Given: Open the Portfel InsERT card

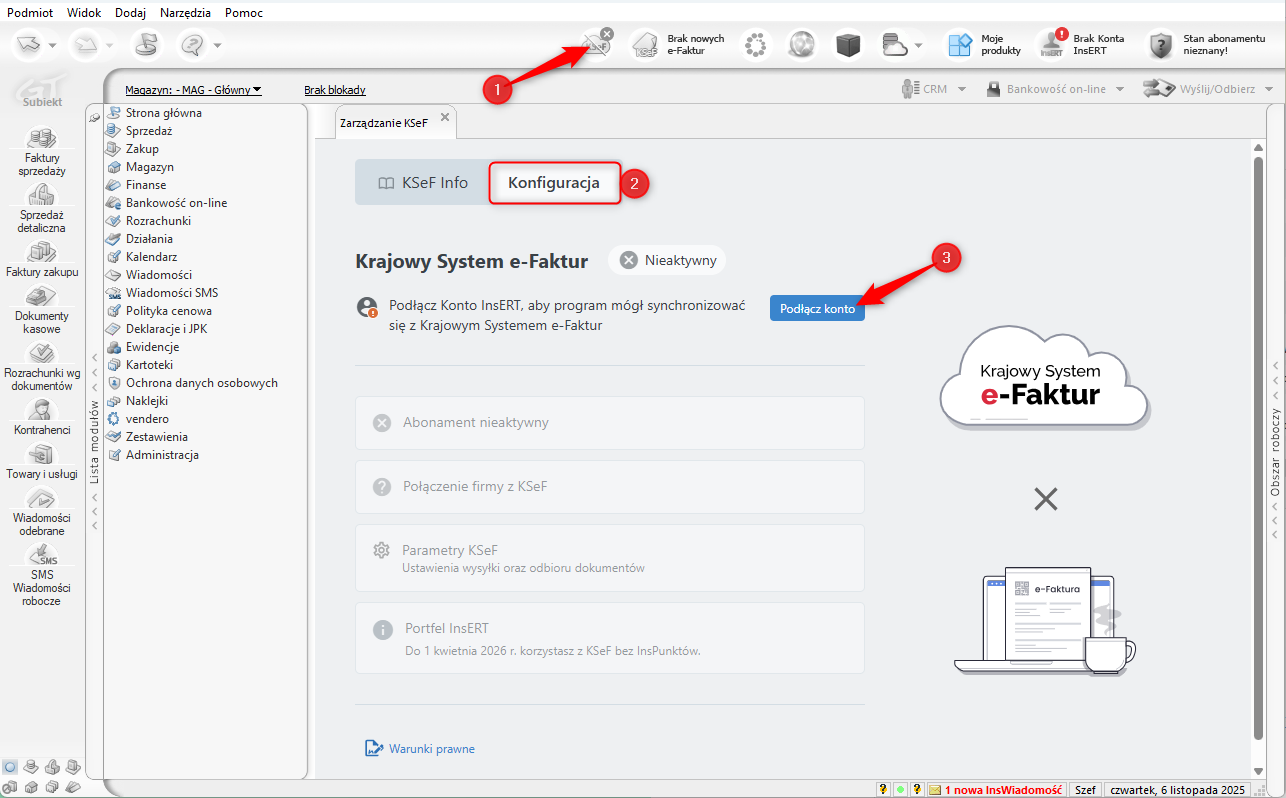Looking at the screenshot, I should 610,637.
